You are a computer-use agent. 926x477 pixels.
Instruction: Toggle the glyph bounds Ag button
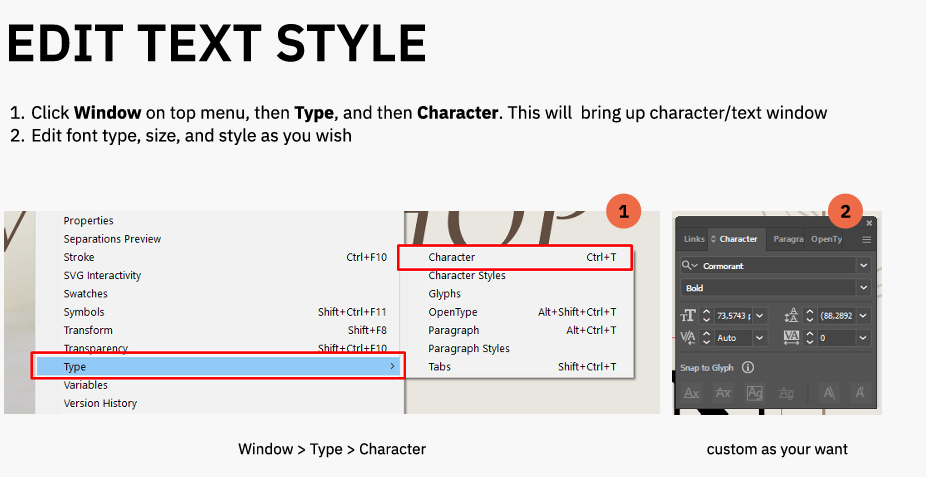pos(754,393)
